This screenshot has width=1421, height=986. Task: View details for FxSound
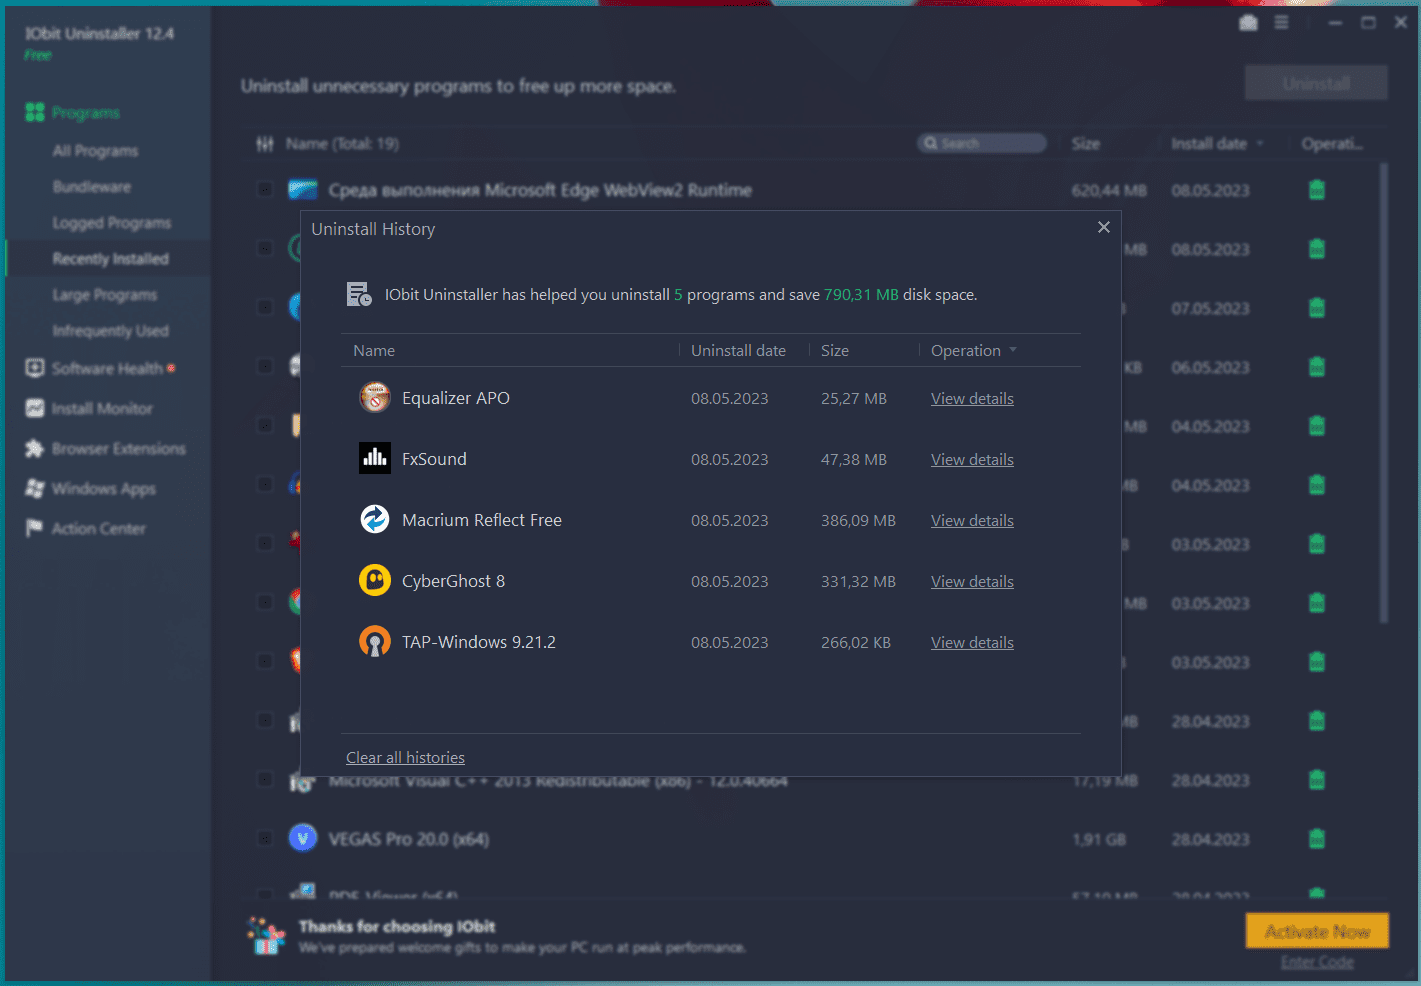[972, 459]
